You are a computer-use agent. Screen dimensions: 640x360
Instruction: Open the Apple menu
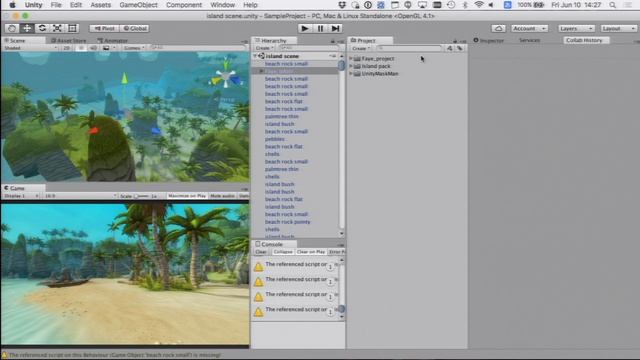click(x=12, y=5)
